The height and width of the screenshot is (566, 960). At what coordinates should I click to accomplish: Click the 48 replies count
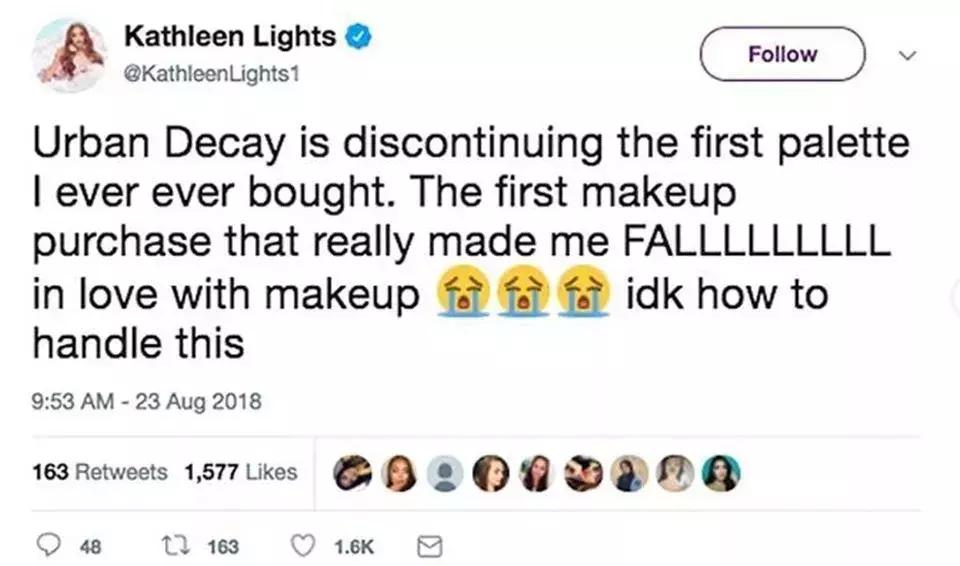[90, 545]
